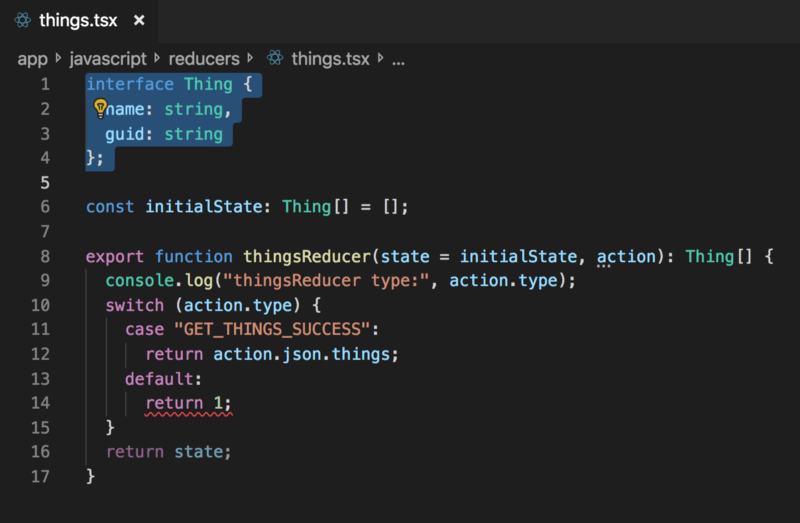Place cursor on the "const" keyword on line 6
The height and width of the screenshot is (523, 800).
tap(110, 207)
